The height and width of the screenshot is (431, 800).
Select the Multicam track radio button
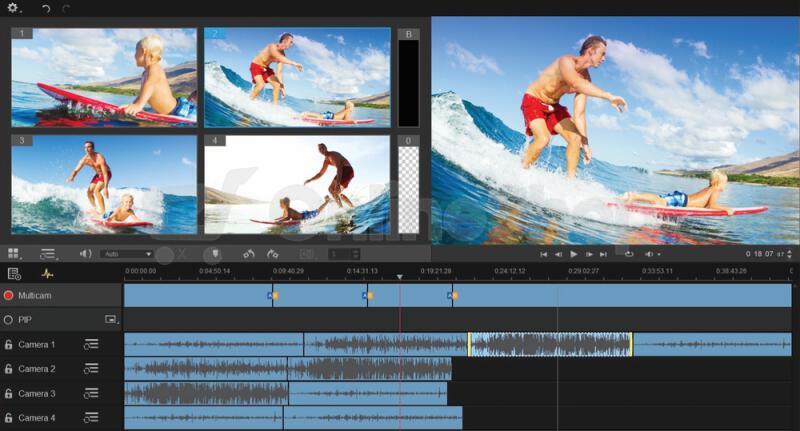tap(8, 295)
